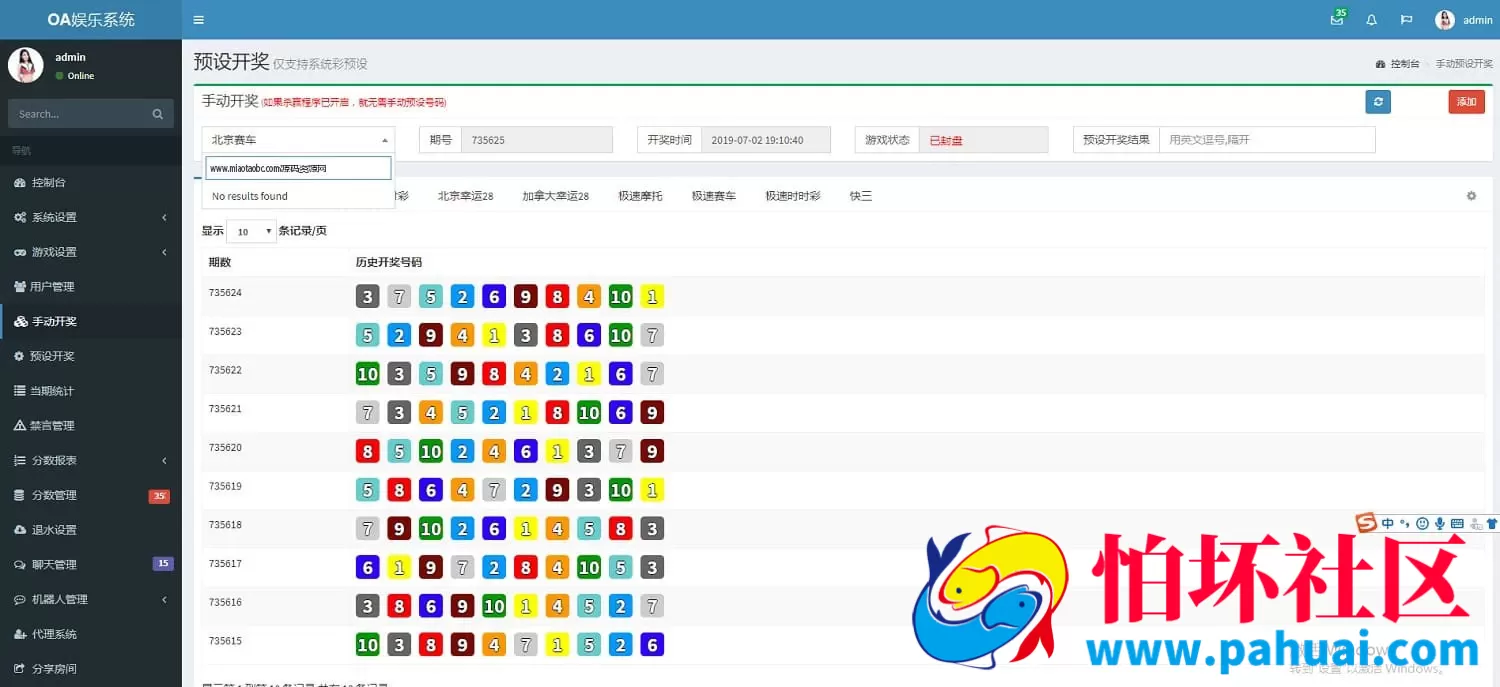Click the sidebar search magnifier icon
Image resolution: width=1500 pixels, height=687 pixels.
point(157,114)
